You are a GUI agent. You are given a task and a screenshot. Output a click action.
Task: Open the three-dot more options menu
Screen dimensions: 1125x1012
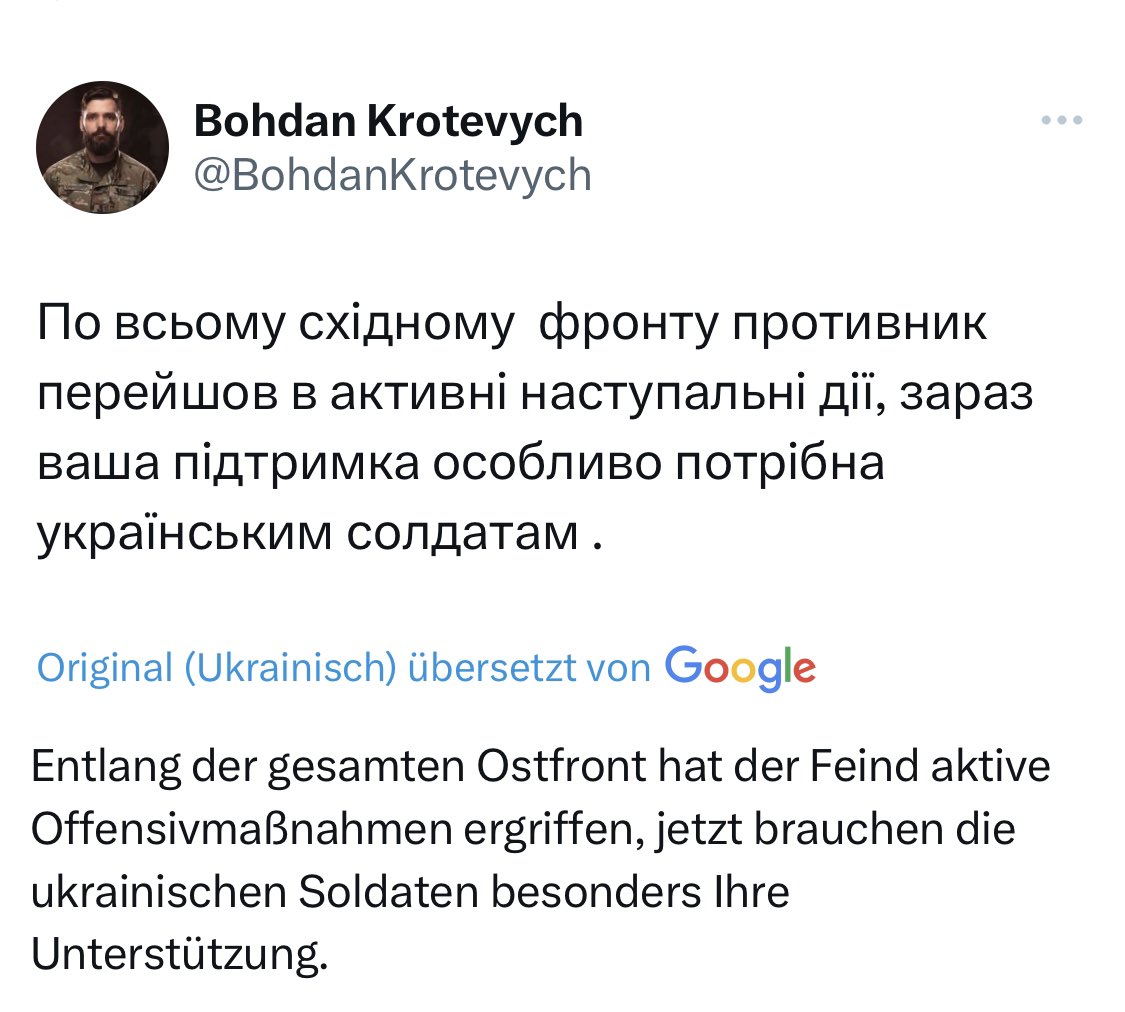tap(1062, 121)
